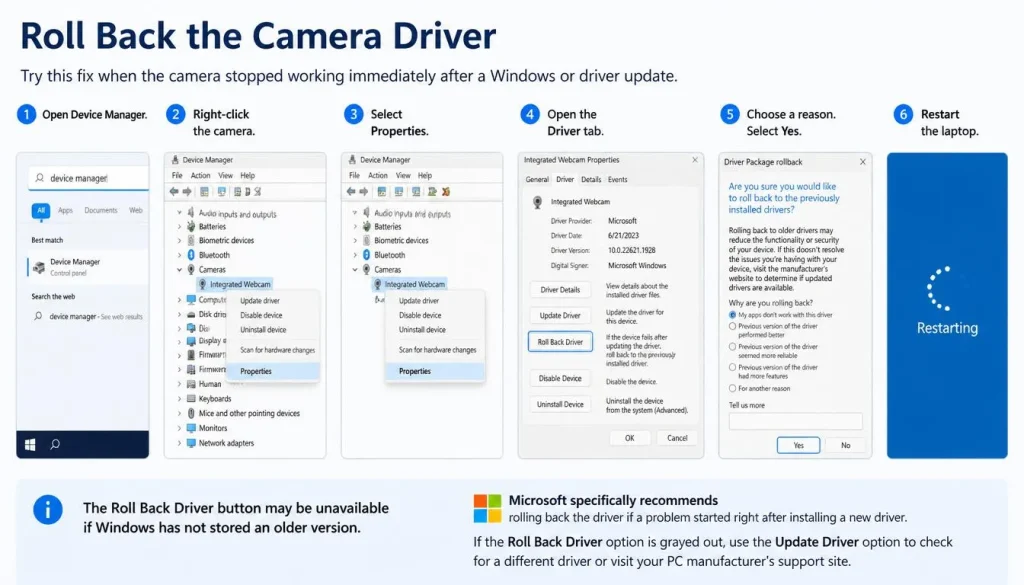Image resolution: width=1024 pixels, height=585 pixels.
Task: Select Cameras icon in Right-click the camera panel
Action: pyautogui.click(x=191, y=269)
